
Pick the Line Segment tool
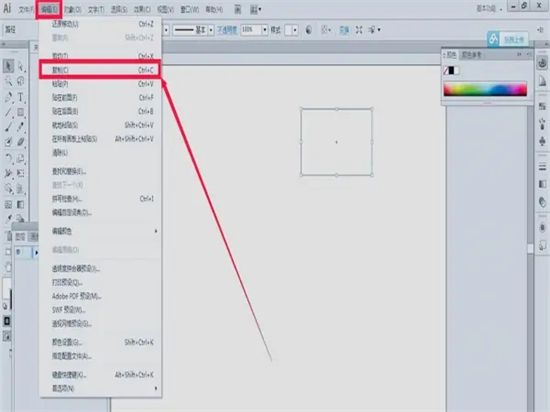pyautogui.click(x=8, y=112)
